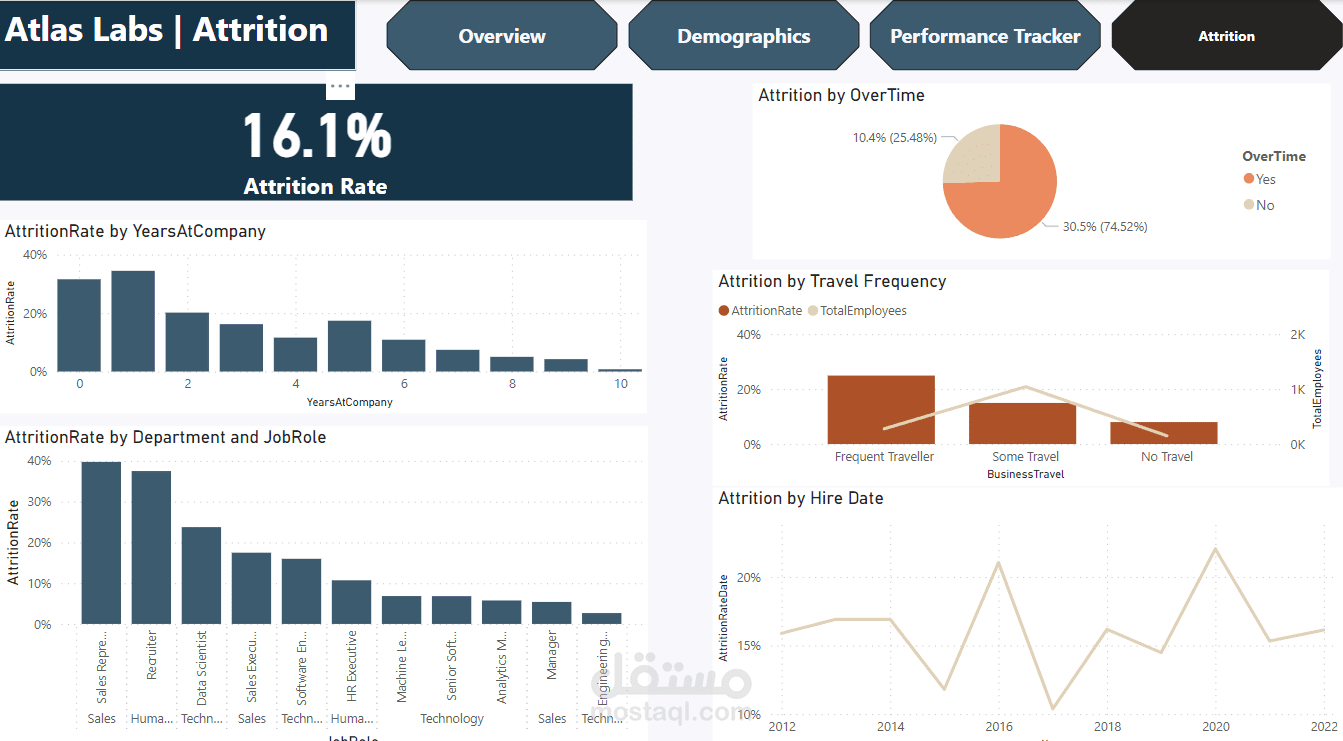This screenshot has height=741, width=1343.
Task: Click the 'Technology' department group label
Action: (x=452, y=718)
